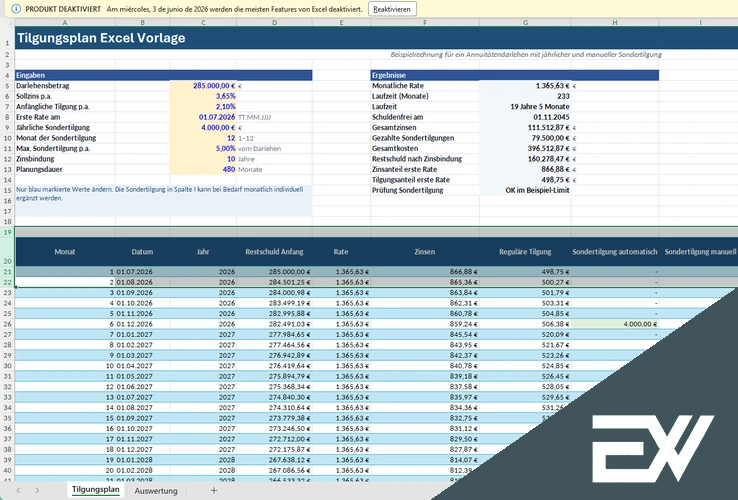Select the Sollzins p.a. value 3,65%
738x500 pixels.
pos(203,96)
